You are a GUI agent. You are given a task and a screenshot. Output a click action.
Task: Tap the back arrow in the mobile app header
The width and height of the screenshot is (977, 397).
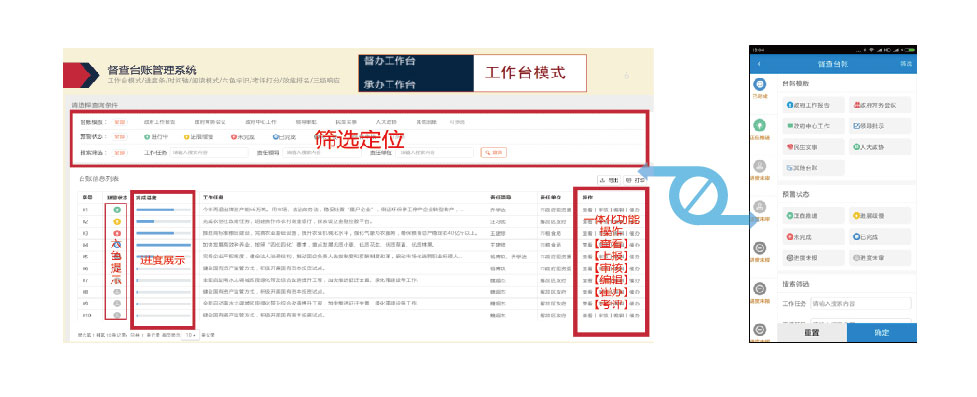[759, 64]
